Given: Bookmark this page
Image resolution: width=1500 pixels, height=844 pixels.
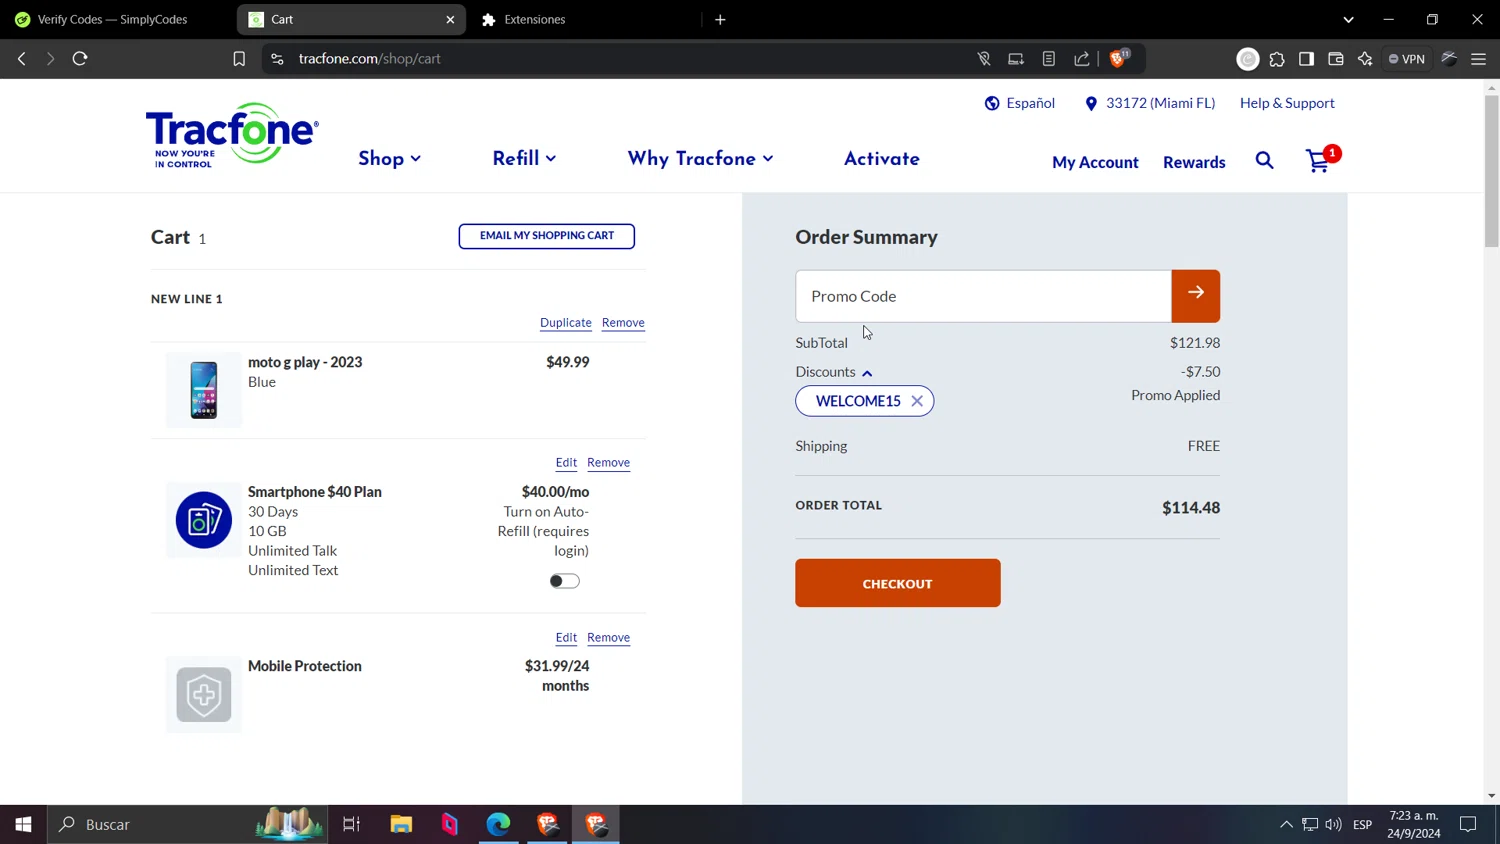Looking at the screenshot, I should pyautogui.click(x=239, y=59).
